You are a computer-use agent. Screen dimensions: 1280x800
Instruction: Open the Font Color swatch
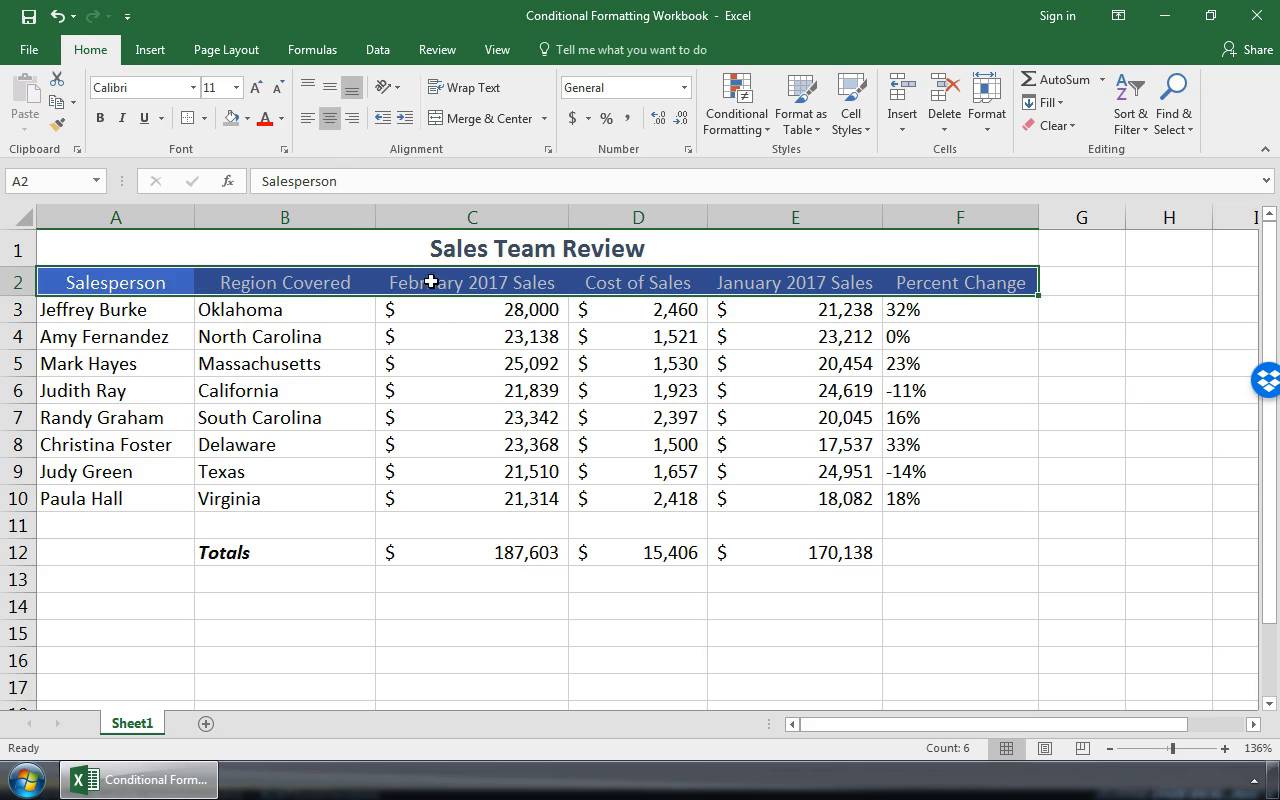coord(265,117)
